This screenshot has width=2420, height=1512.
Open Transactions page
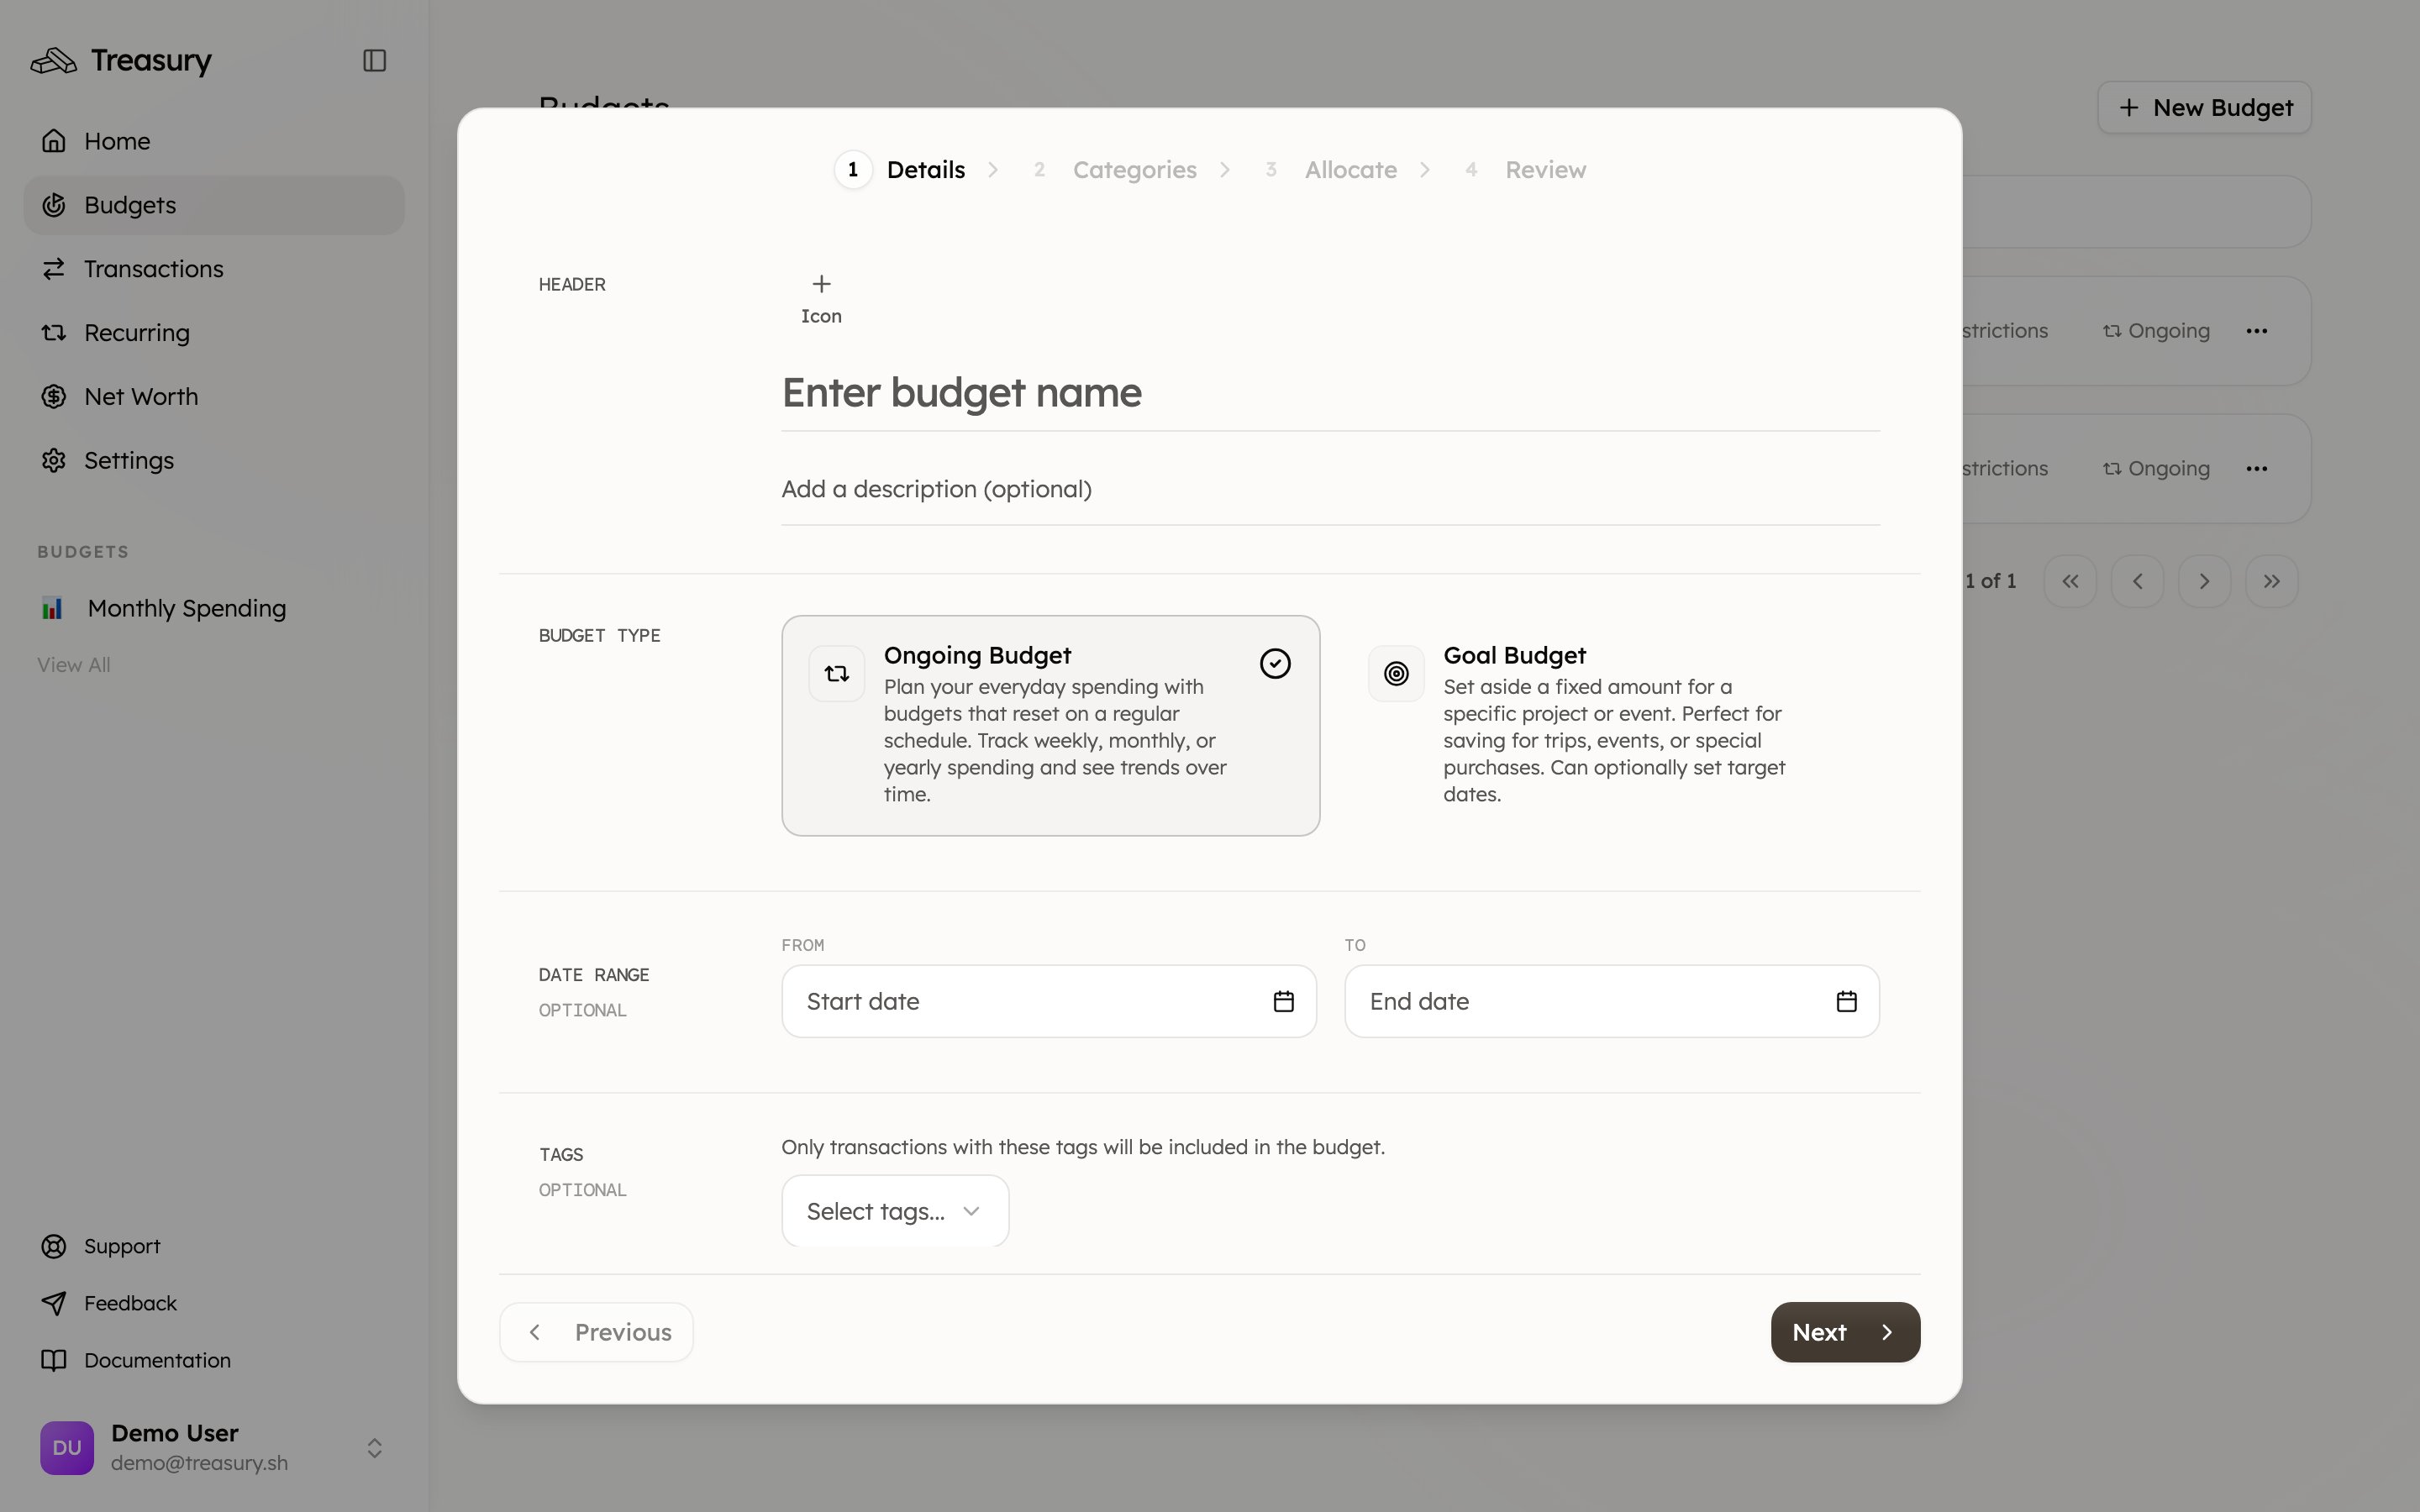click(x=214, y=269)
